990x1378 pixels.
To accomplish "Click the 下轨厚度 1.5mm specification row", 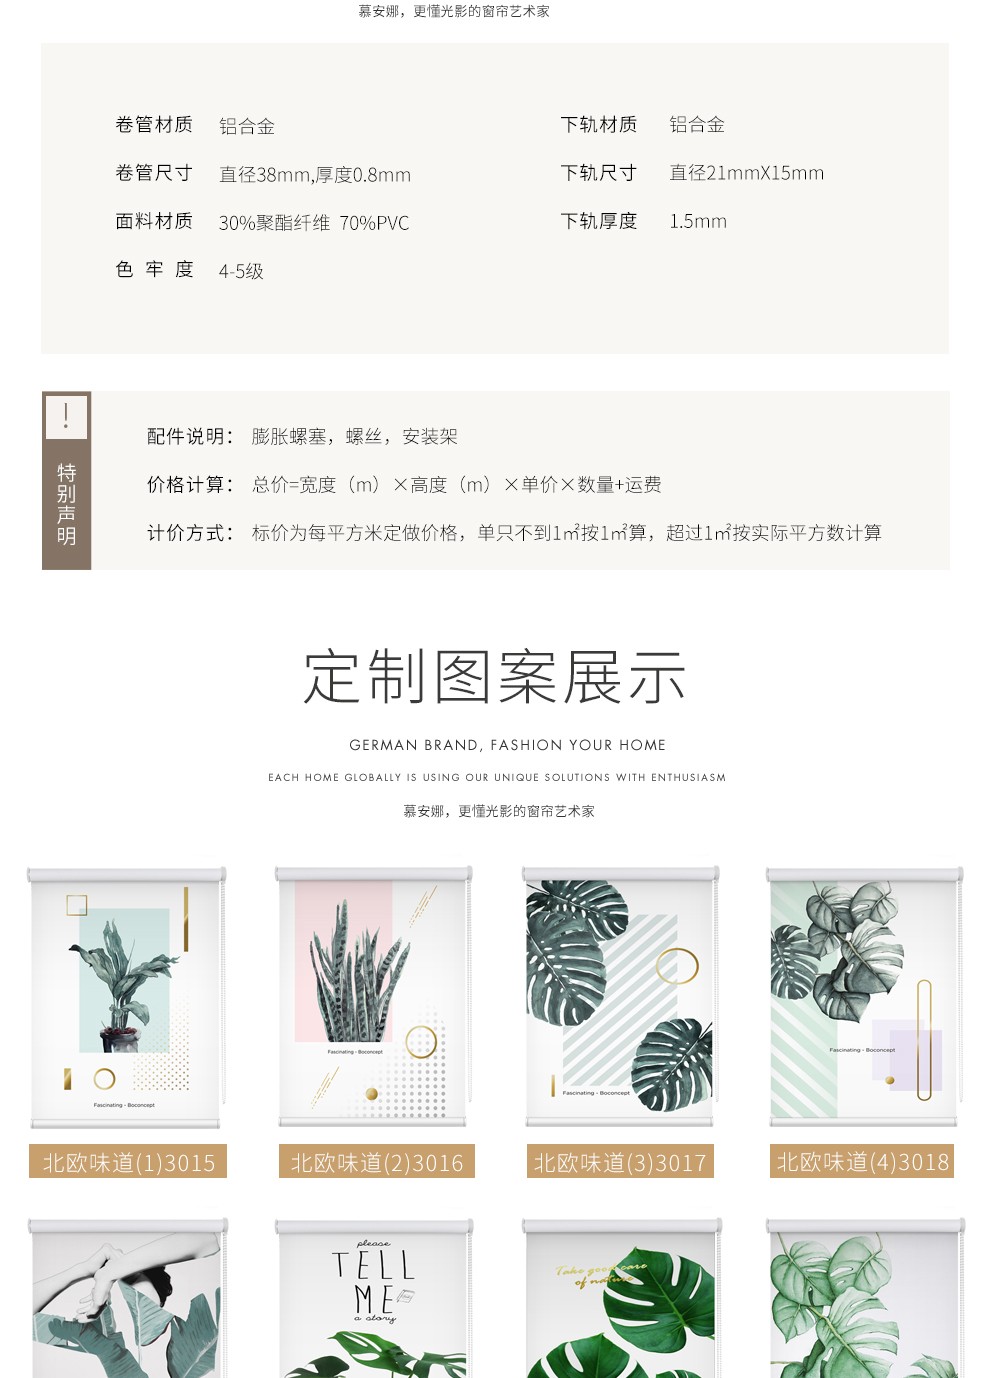I will [x=644, y=221].
